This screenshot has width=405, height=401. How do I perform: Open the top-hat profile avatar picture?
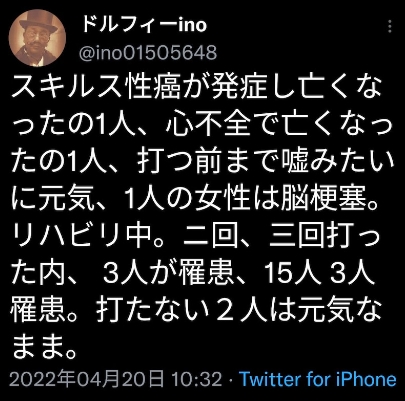pyautogui.click(x=37, y=38)
